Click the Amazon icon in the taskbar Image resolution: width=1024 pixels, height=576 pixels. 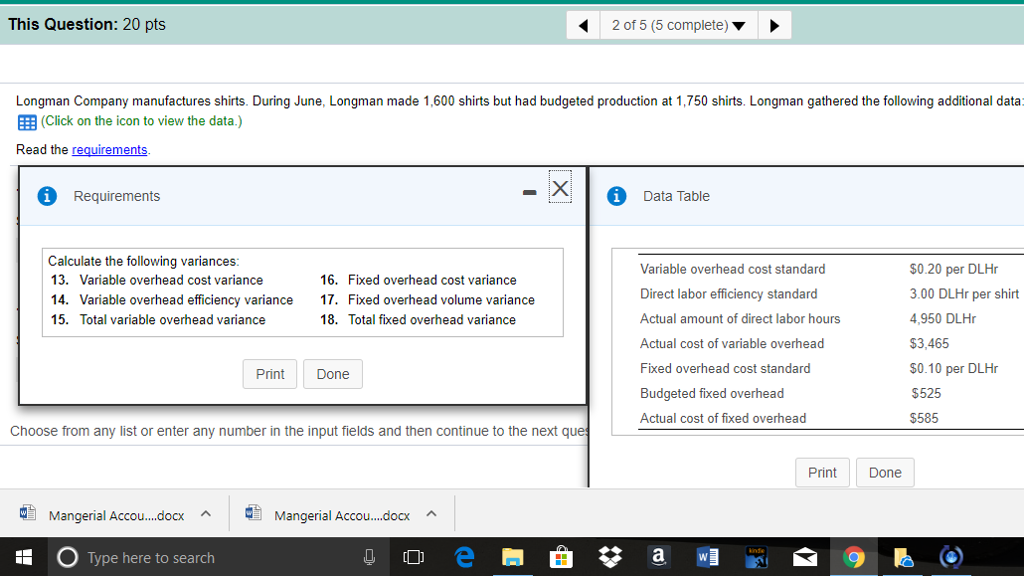pos(658,557)
